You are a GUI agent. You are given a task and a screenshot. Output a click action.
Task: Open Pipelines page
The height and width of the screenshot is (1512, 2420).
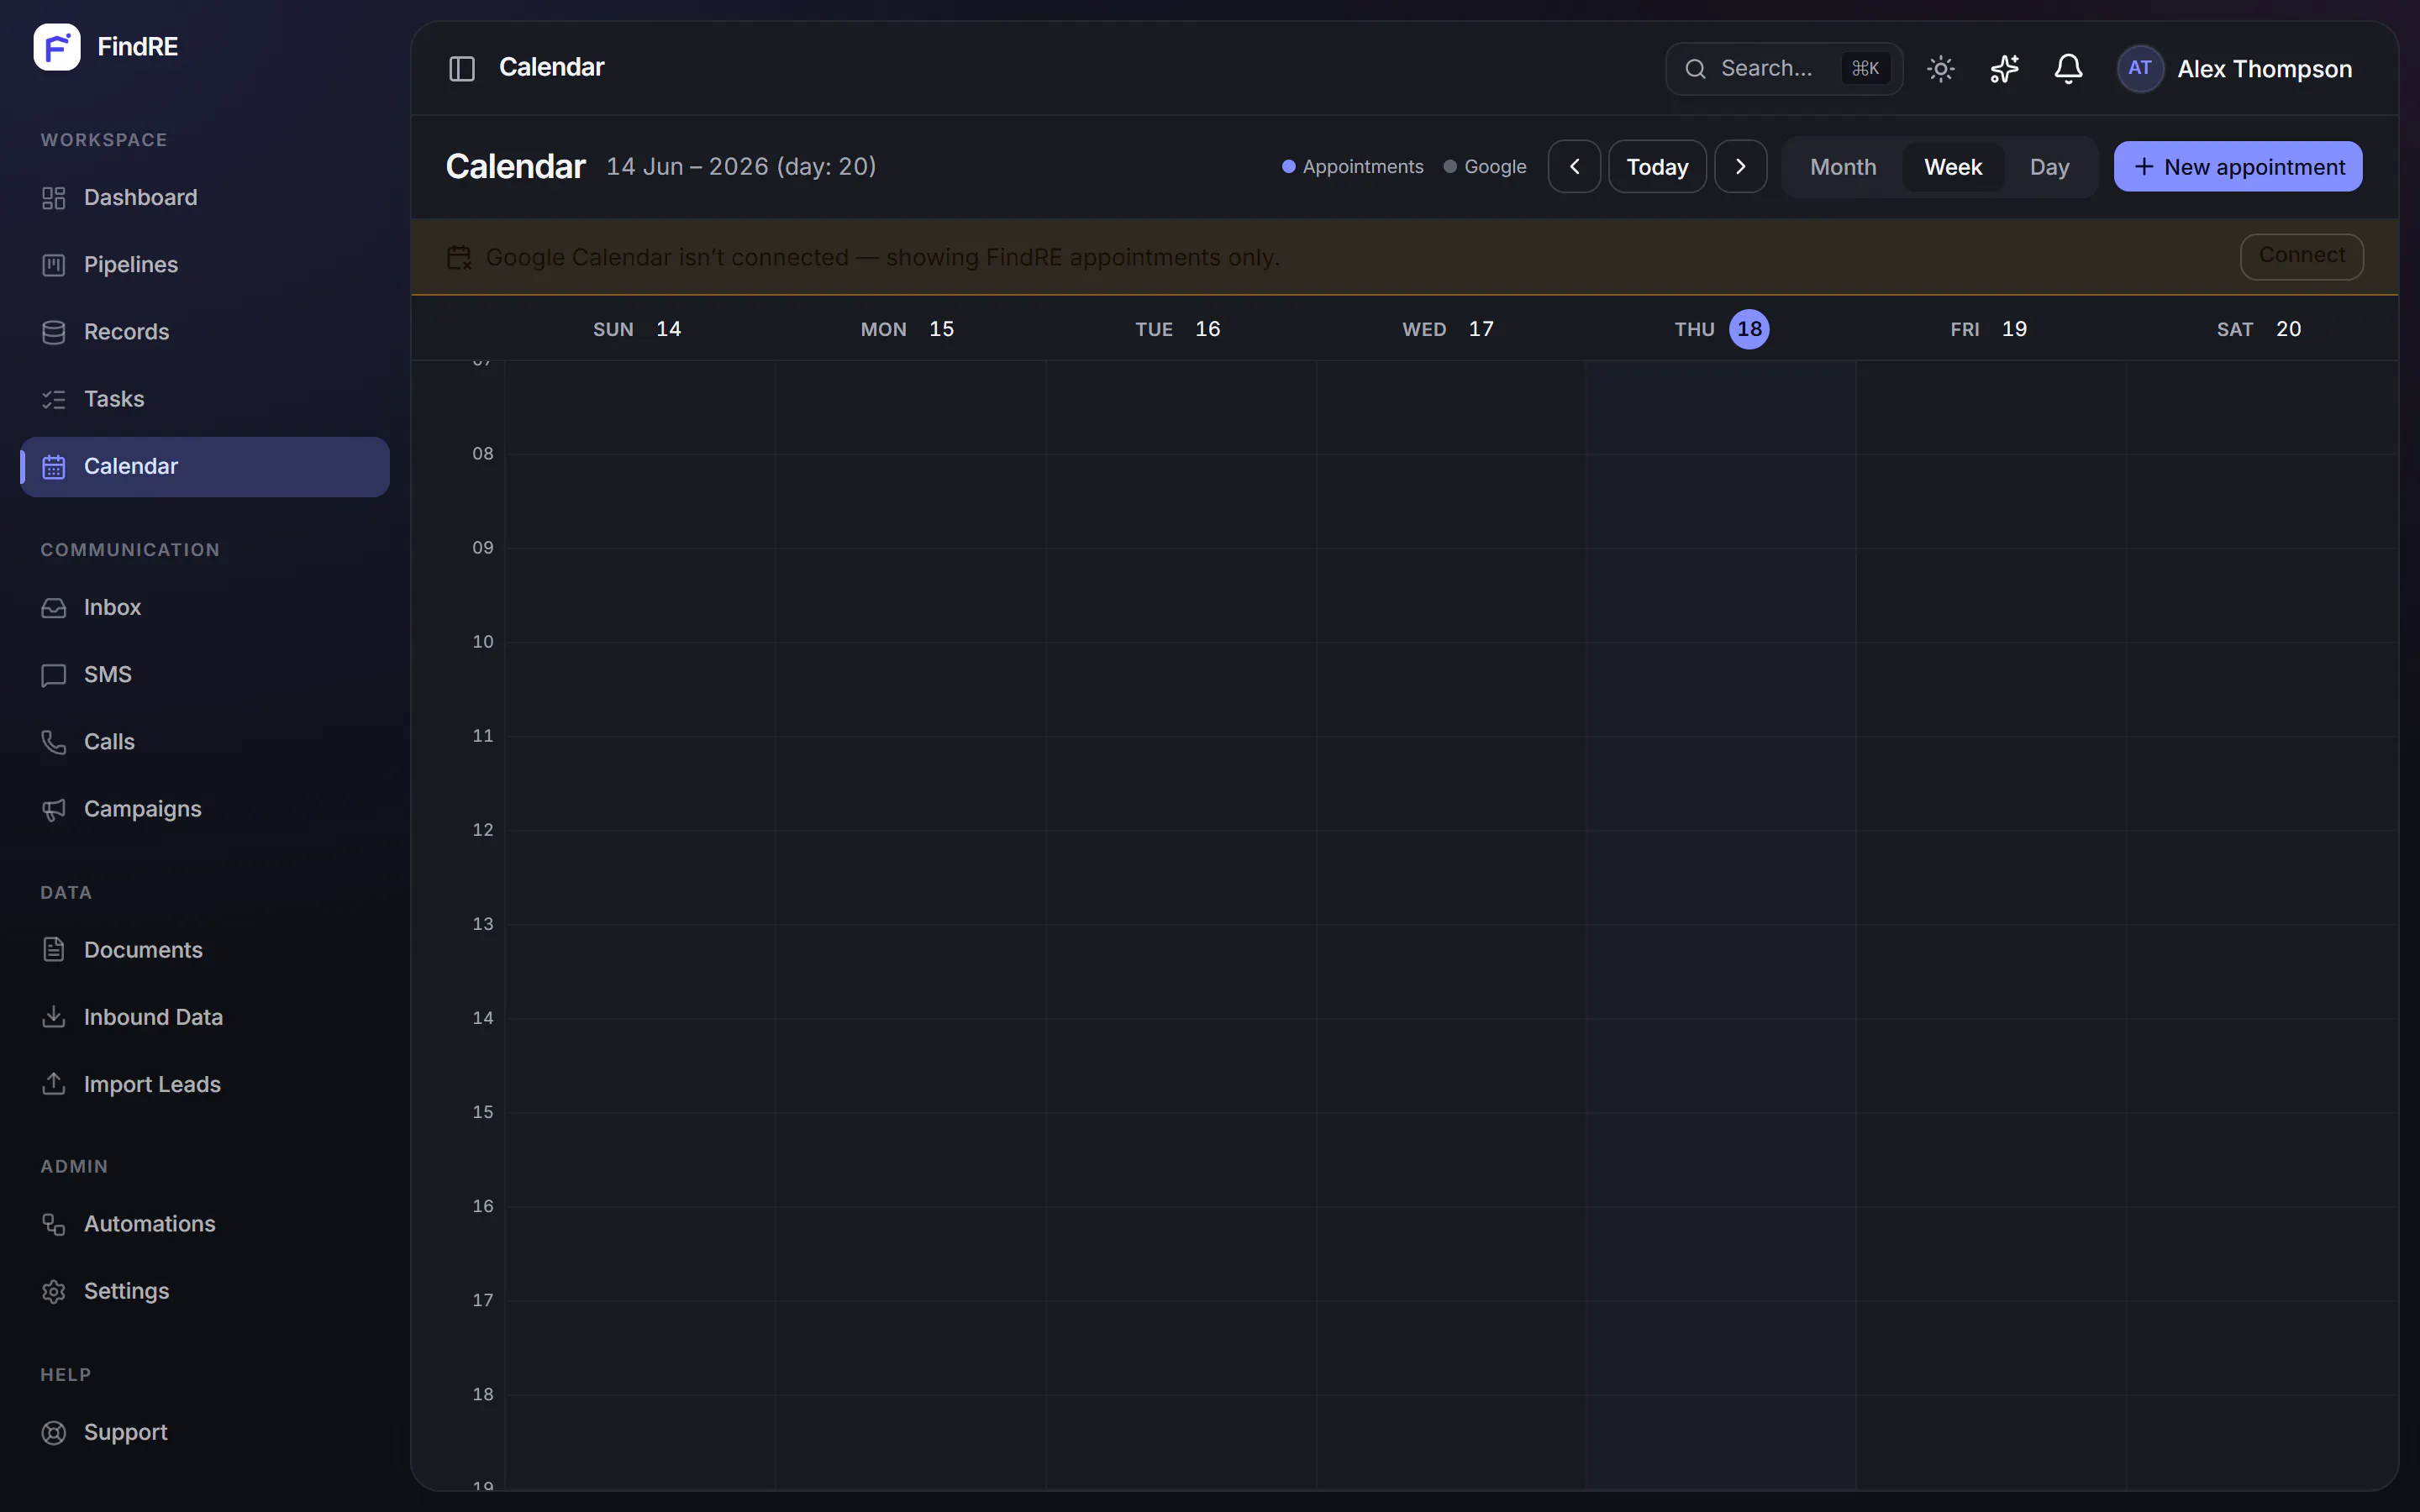pos(205,265)
